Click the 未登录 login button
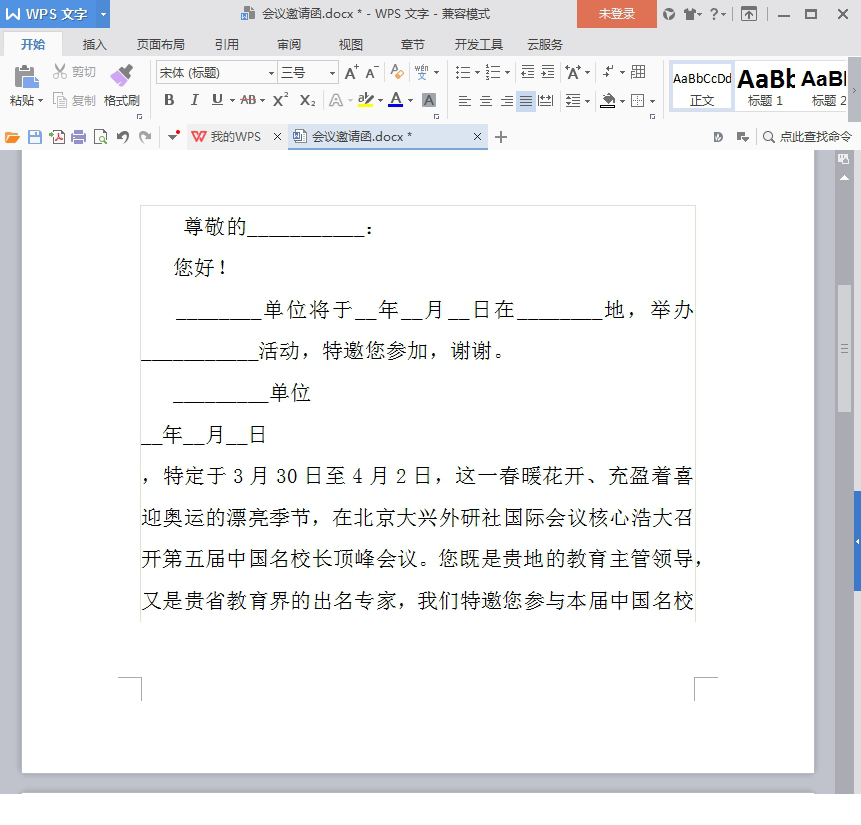Screen dimensions: 861x825 point(617,14)
